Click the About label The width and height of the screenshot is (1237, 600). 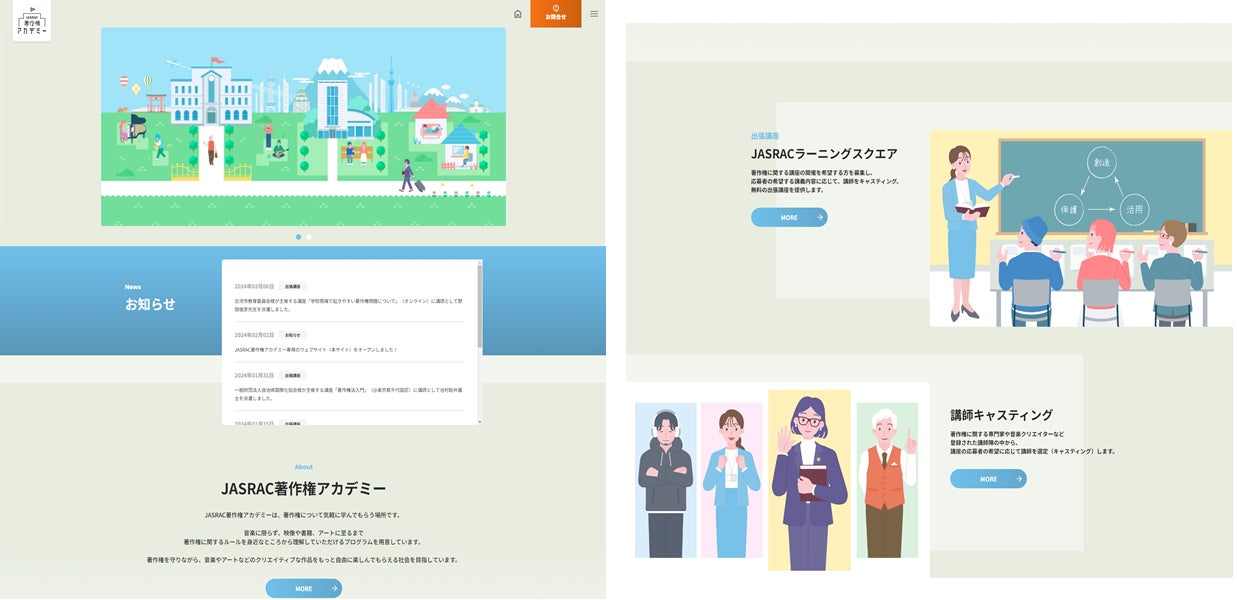pos(304,467)
